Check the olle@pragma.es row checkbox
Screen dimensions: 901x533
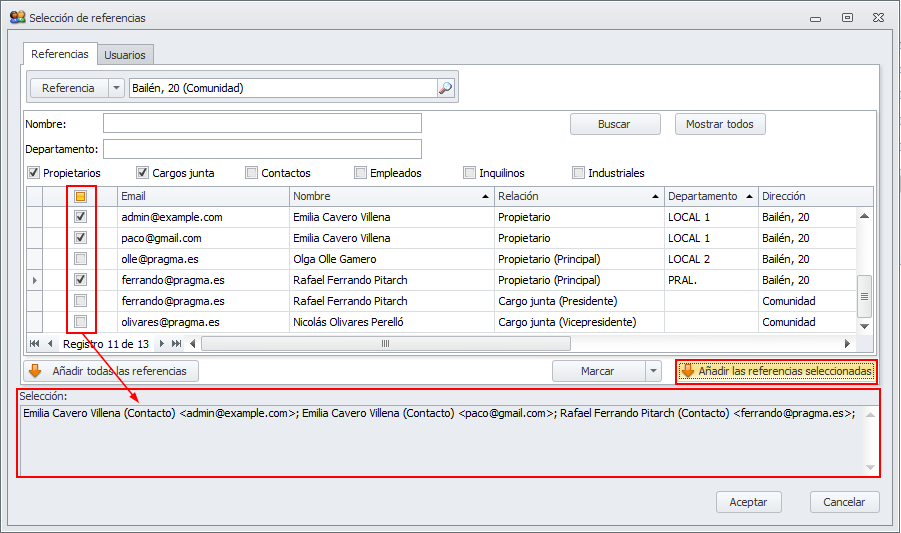(x=81, y=259)
